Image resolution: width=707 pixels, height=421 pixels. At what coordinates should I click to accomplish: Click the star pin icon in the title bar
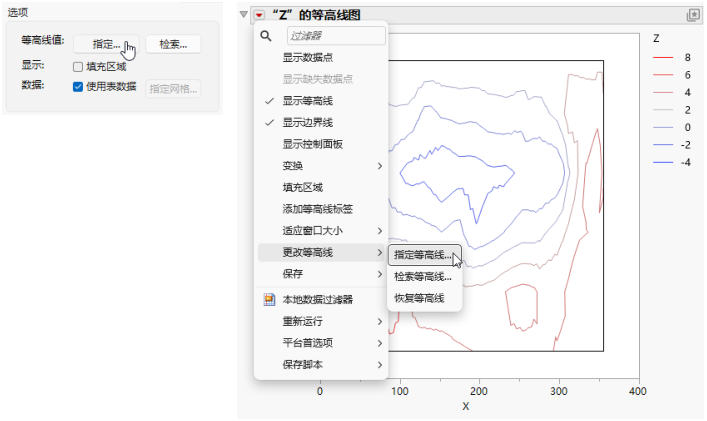click(693, 15)
